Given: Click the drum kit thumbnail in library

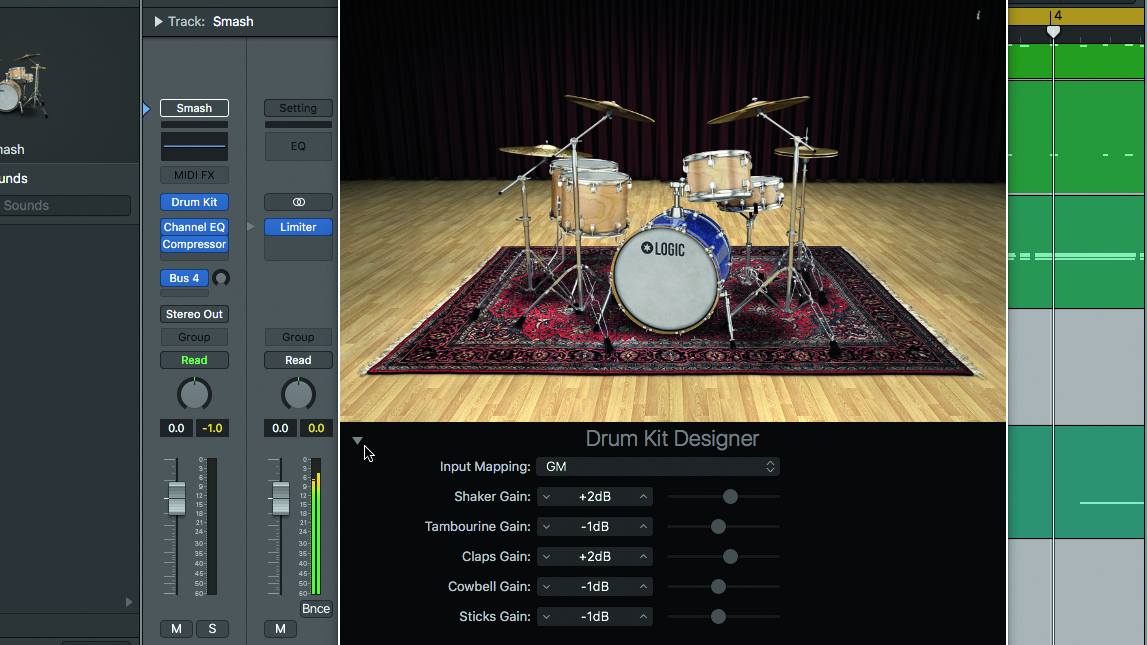Looking at the screenshot, I should click(x=23, y=86).
